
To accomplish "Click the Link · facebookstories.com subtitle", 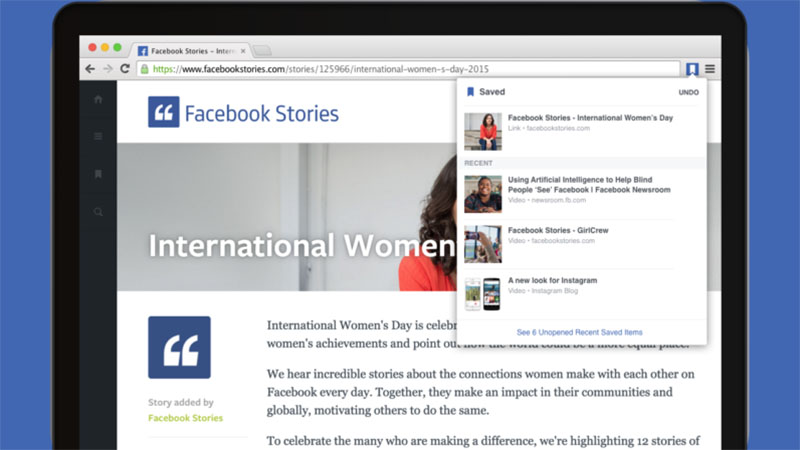I will [x=548, y=128].
